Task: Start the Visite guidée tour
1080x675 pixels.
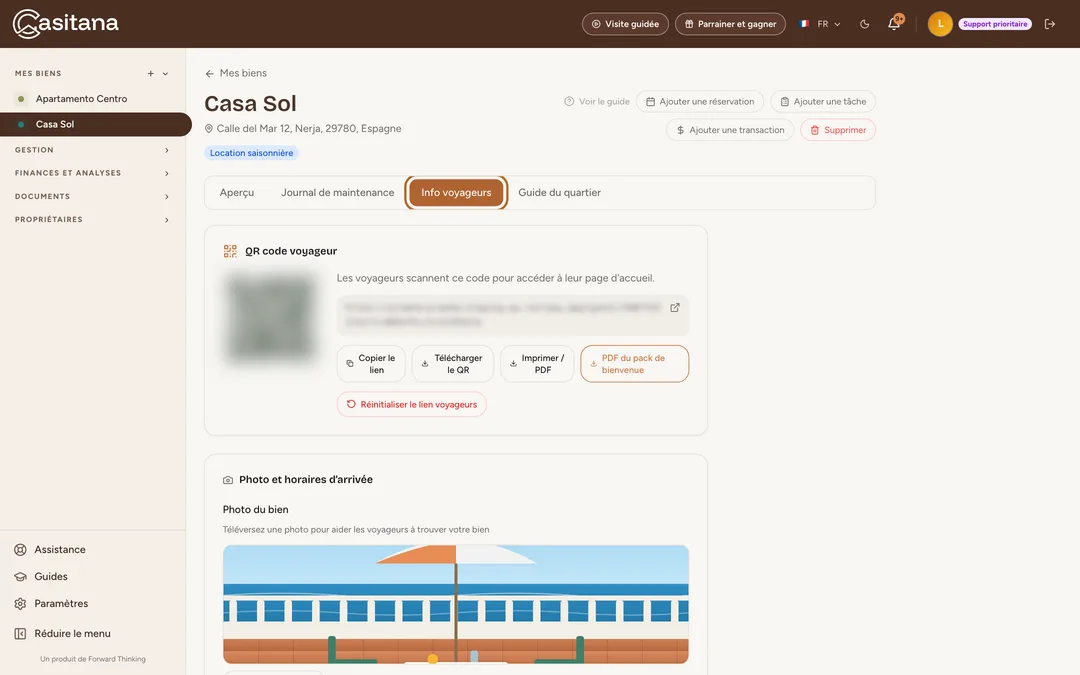Action: (x=625, y=24)
